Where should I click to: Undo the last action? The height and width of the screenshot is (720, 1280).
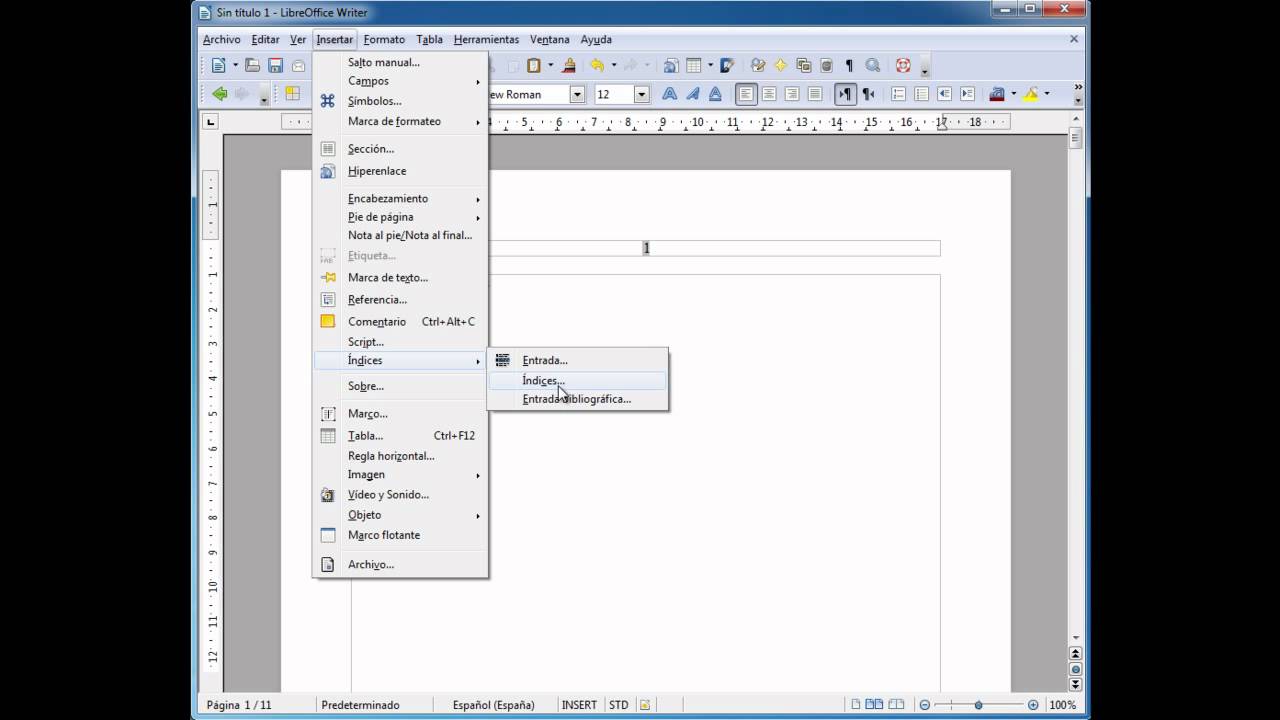tap(597, 66)
